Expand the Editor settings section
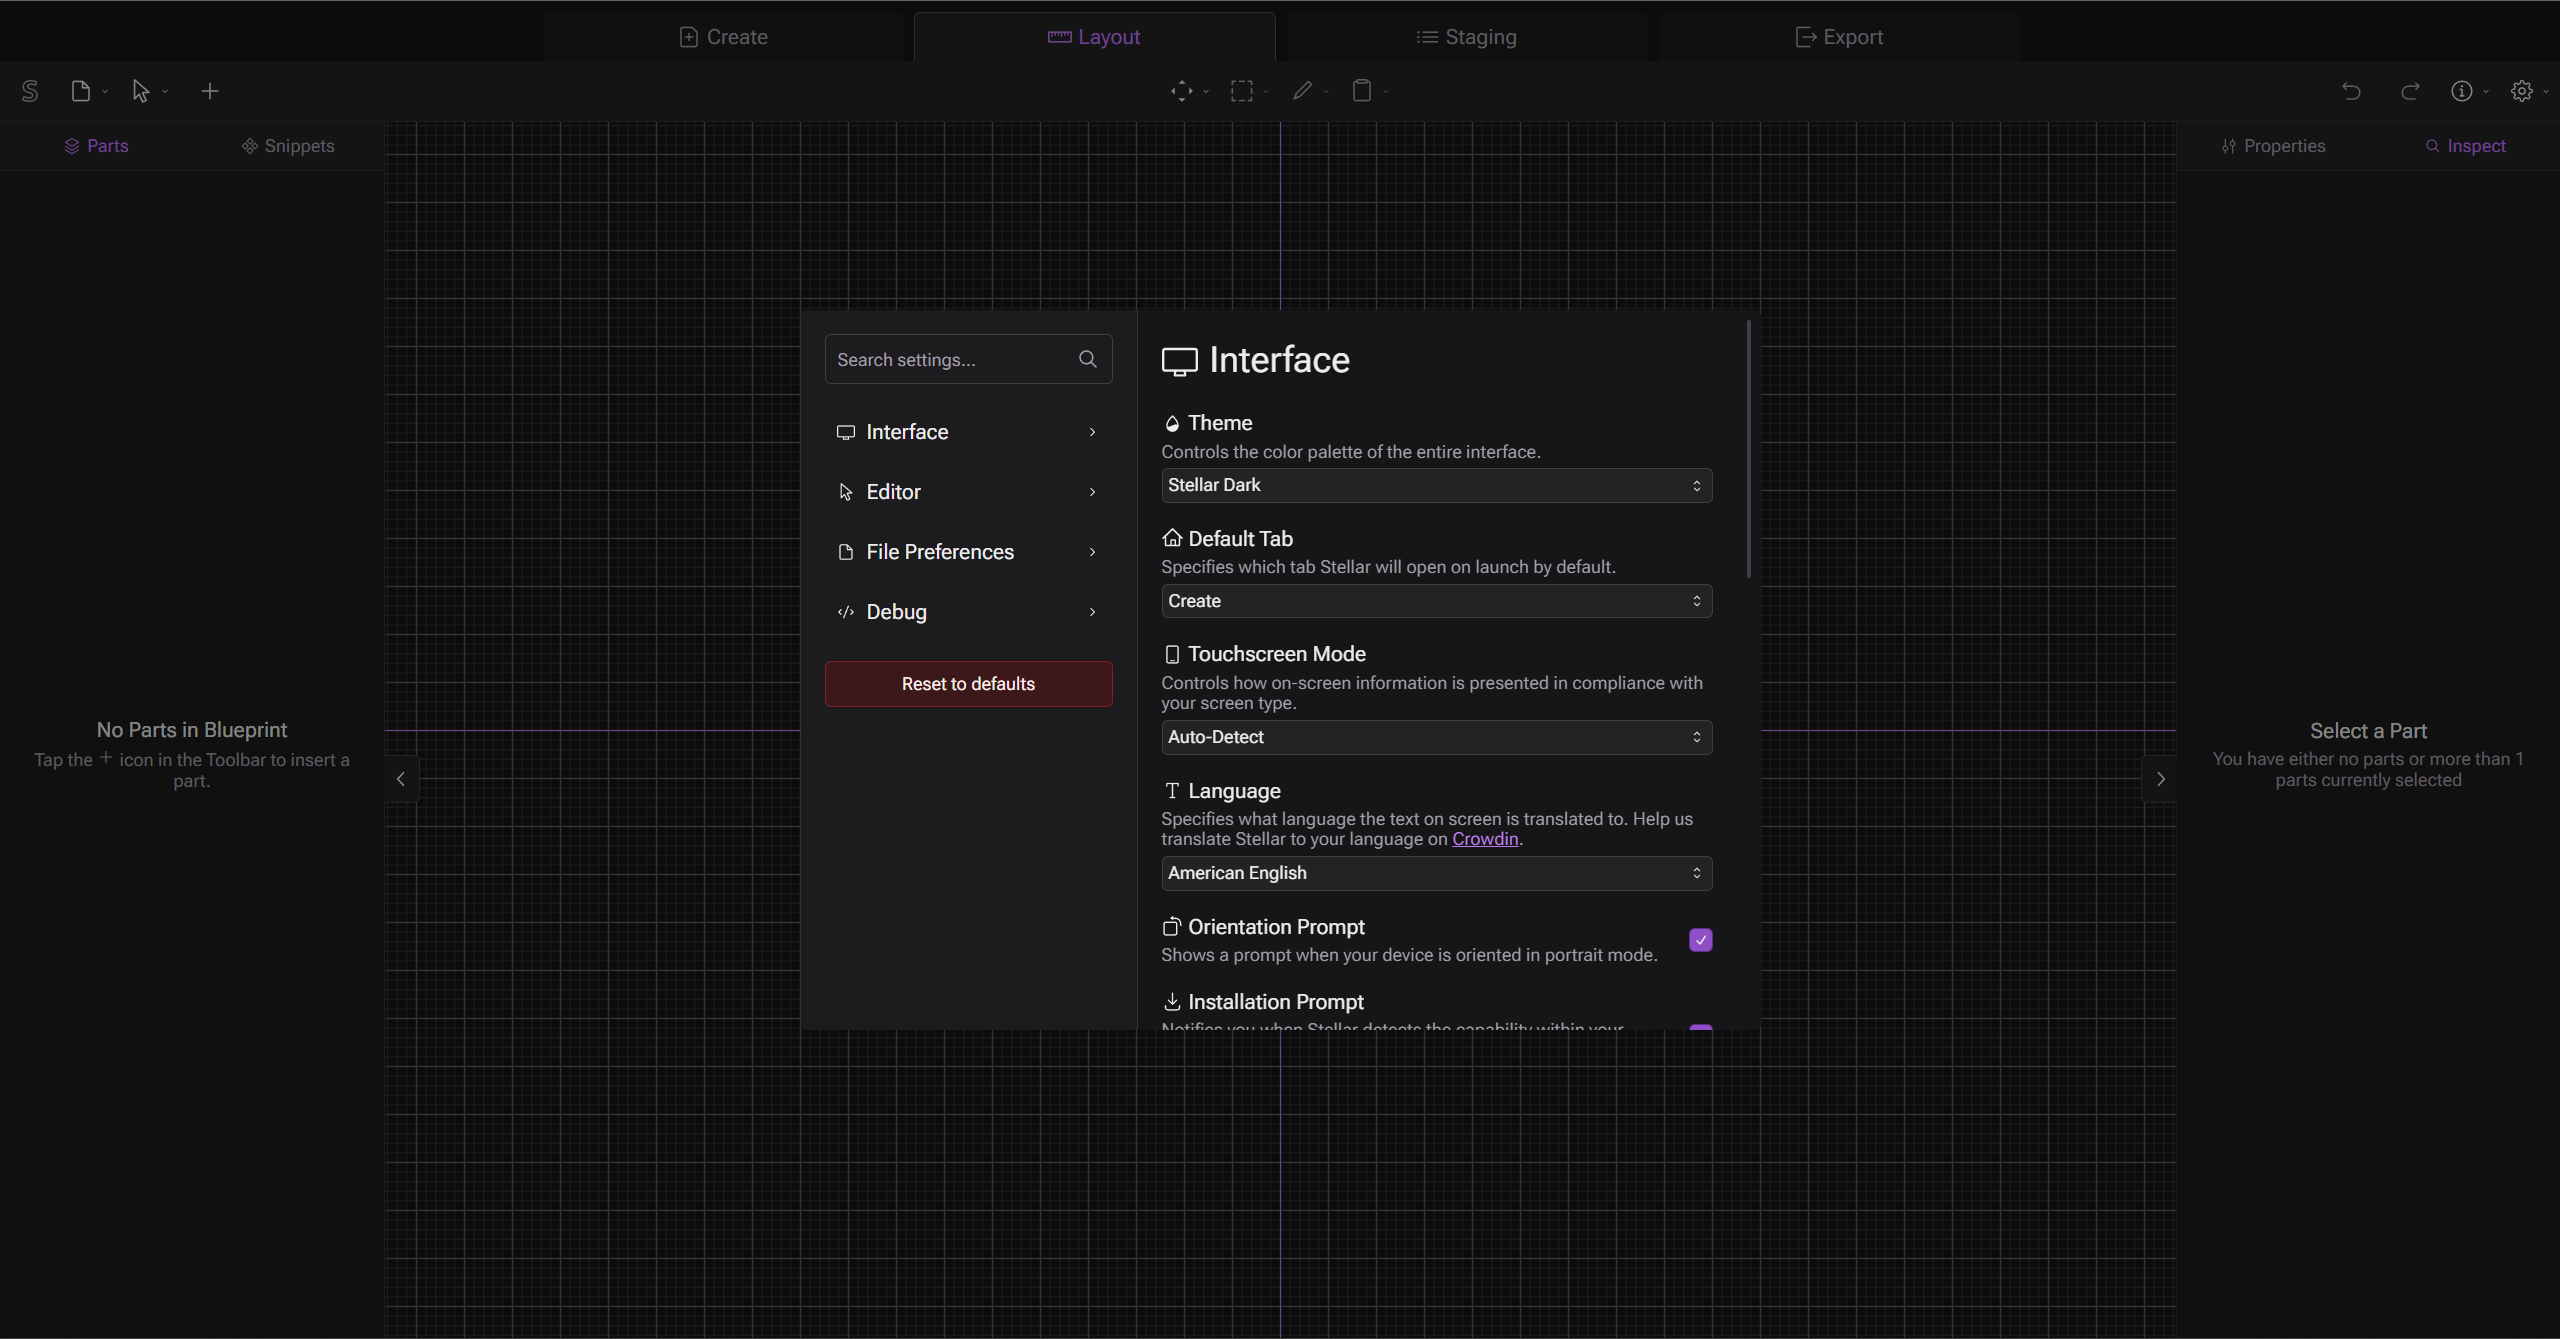Viewport: 2560px width, 1339px height. click(967, 491)
